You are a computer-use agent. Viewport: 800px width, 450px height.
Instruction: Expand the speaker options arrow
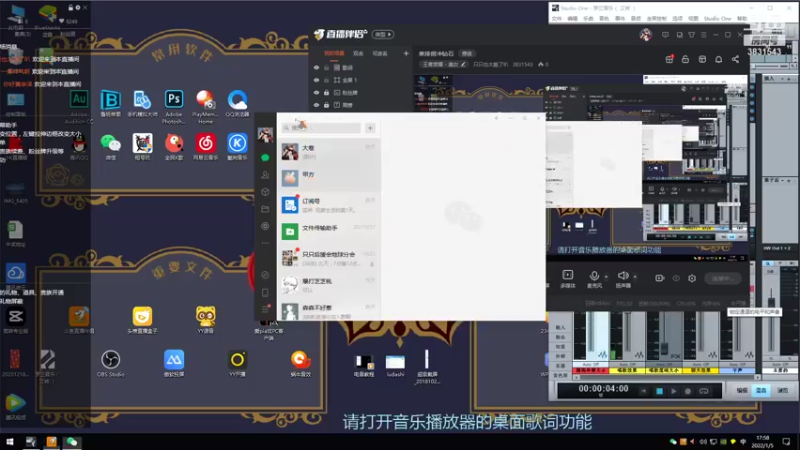635,277
